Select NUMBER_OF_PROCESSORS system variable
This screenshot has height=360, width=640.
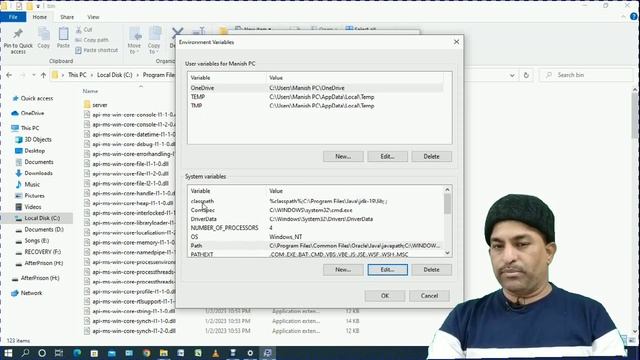click(x=316, y=228)
